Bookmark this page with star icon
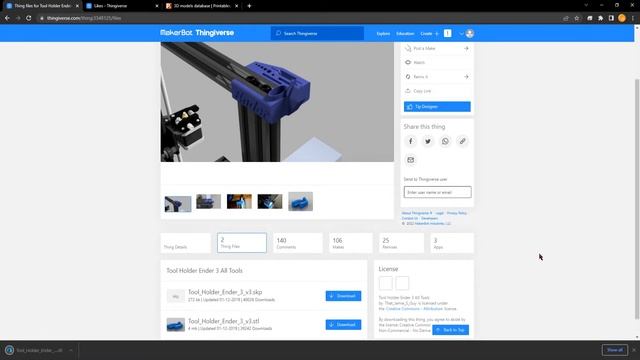Image resolution: width=640 pixels, height=360 pixels. (576, 18)
